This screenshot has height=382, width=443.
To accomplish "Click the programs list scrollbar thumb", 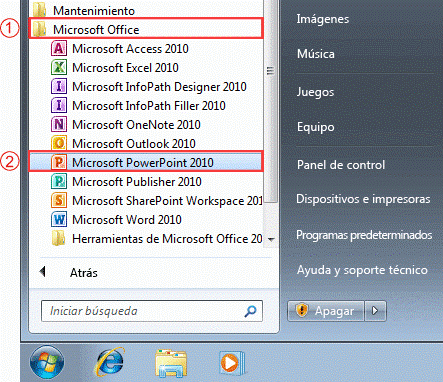I will coord(271,101).
